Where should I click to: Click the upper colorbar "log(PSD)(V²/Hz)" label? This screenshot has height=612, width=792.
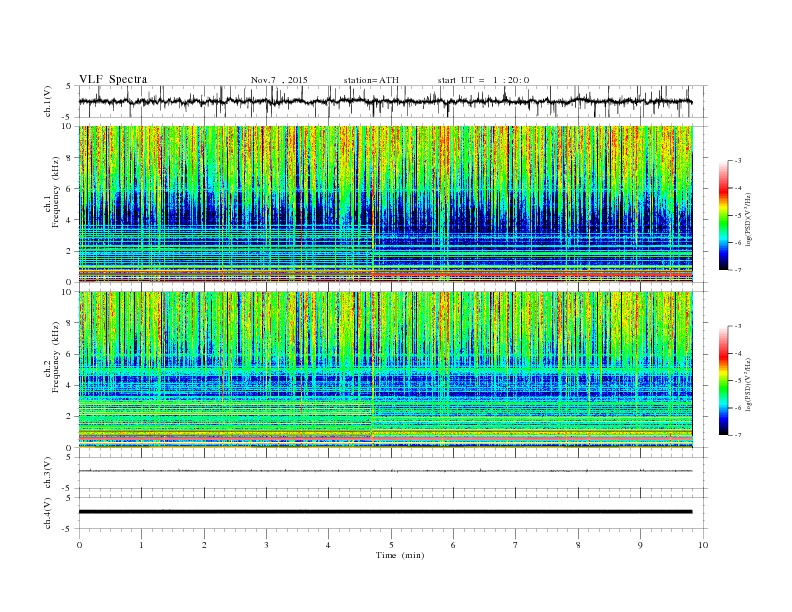(x=749, y=219)
